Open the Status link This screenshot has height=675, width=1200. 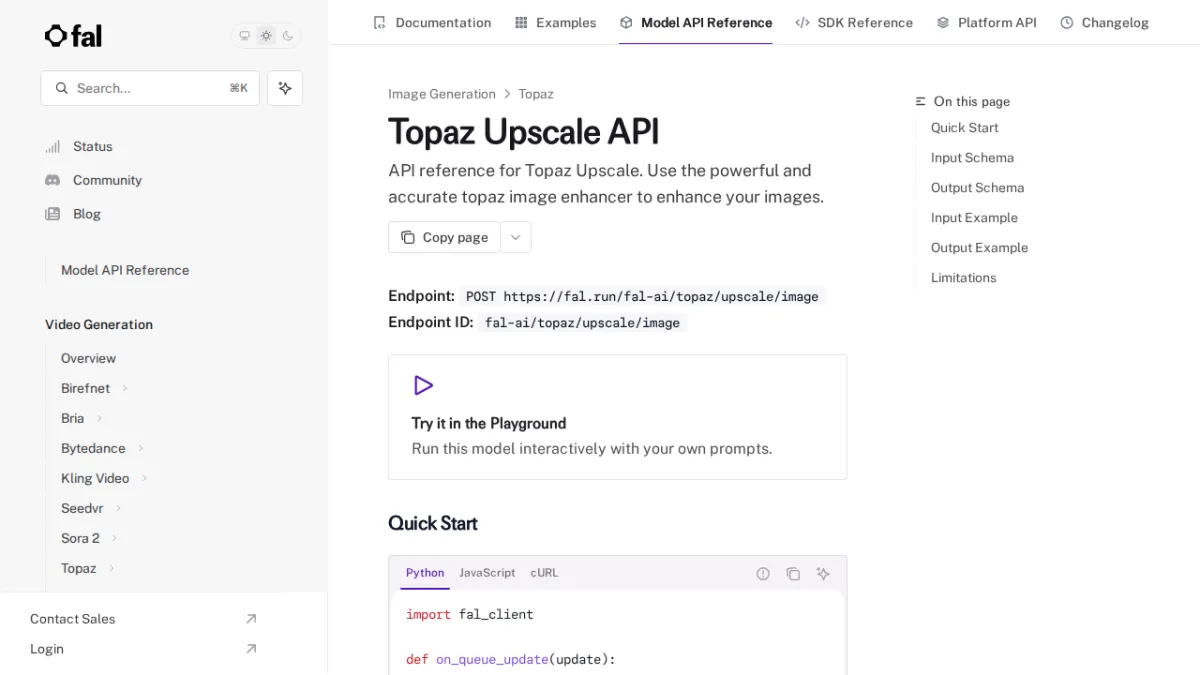93,146
